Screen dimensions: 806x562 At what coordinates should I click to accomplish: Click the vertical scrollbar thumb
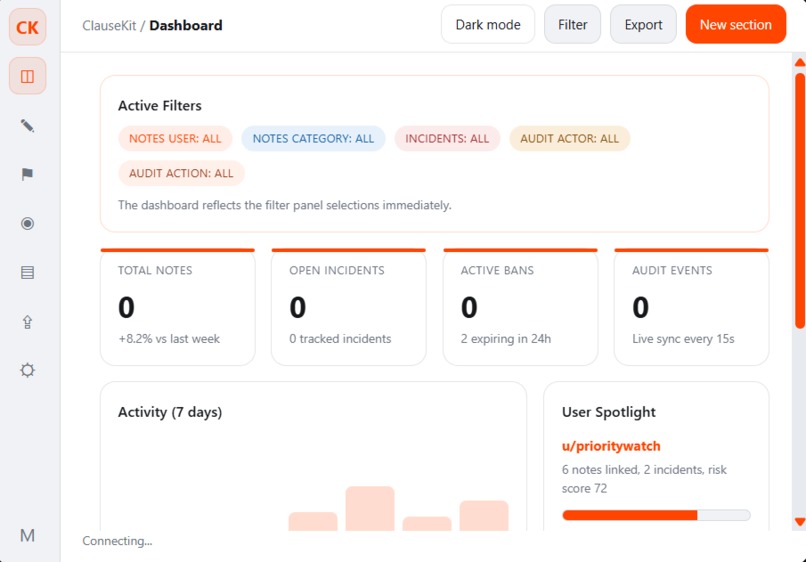click(x=800, y=201)
